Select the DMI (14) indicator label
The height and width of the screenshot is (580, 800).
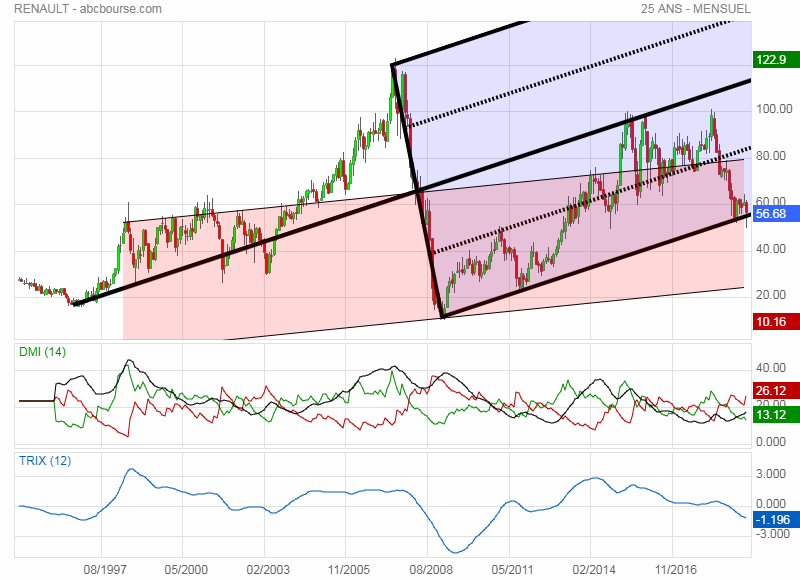[x=42, y=351]
